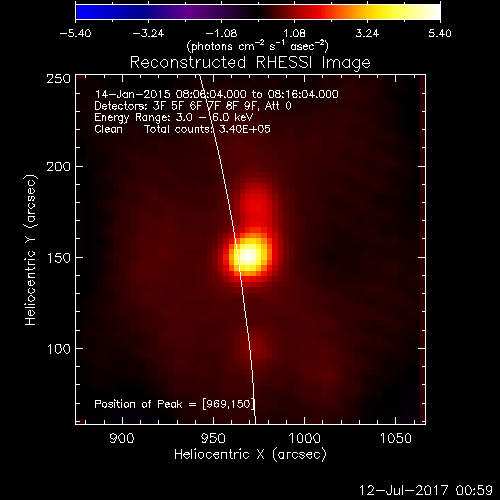
Task: Click the positive '5.40' colorbar label
Action: (440, 33)
